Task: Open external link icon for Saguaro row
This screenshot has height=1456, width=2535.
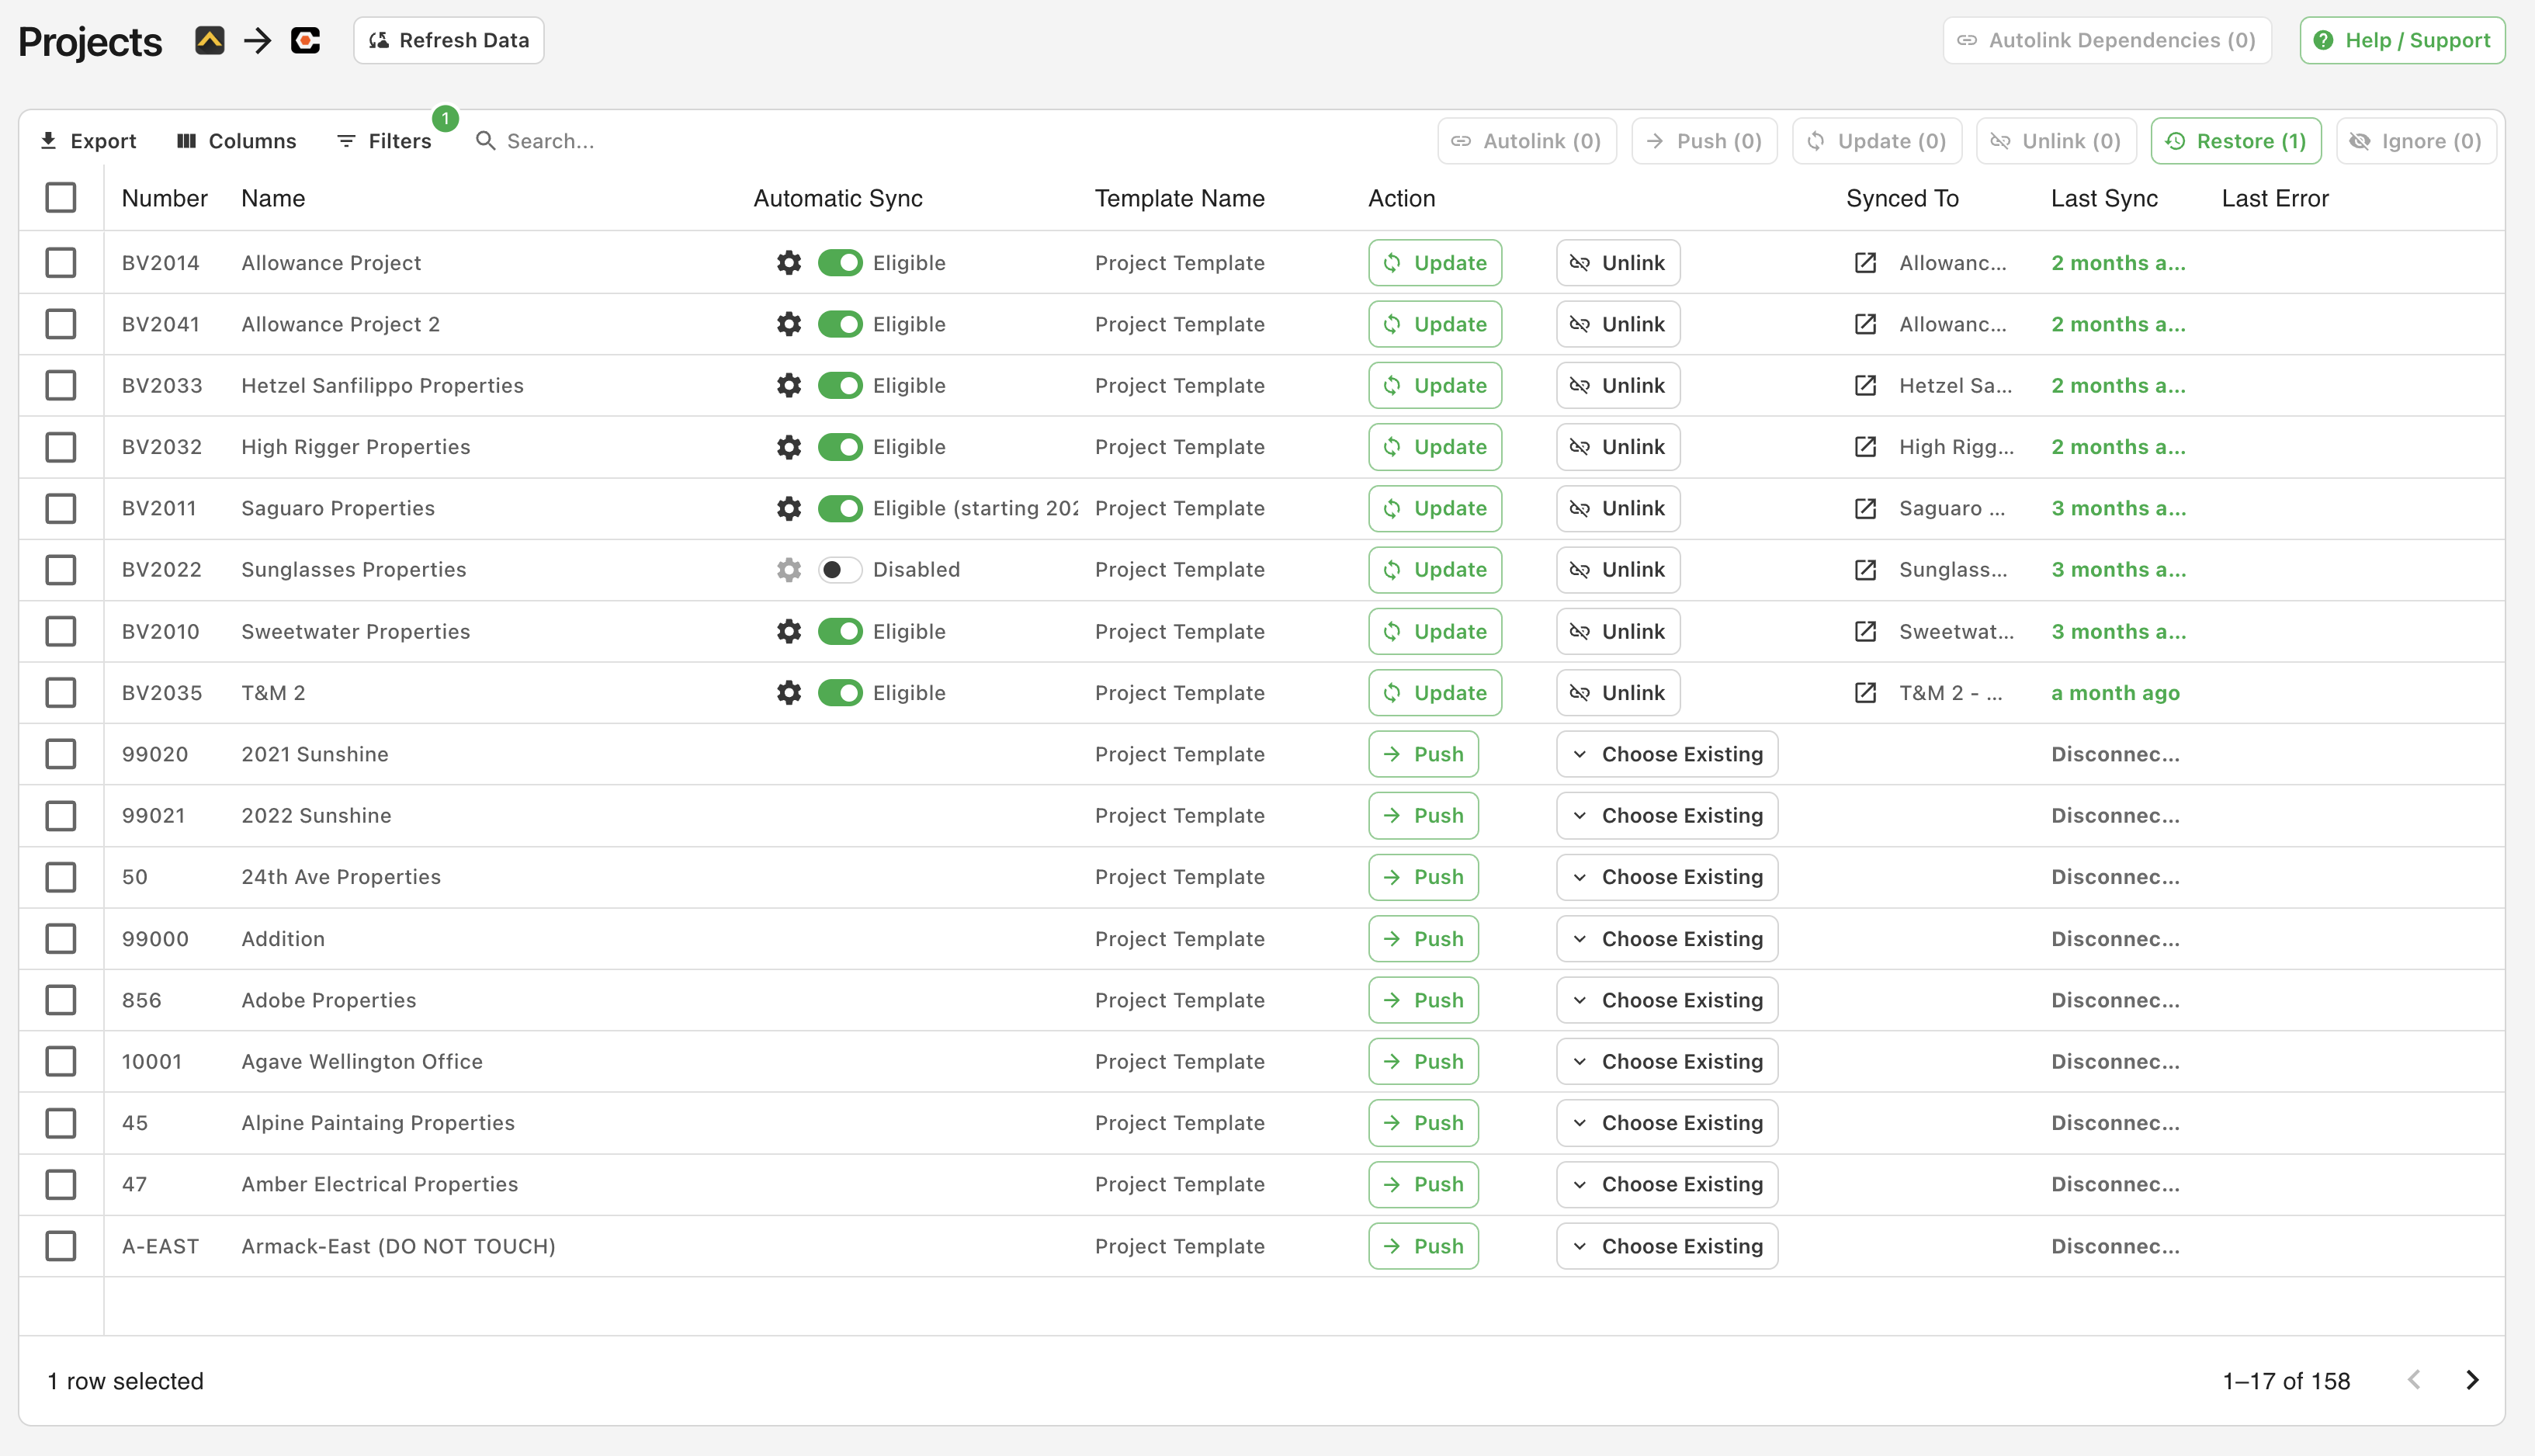Action: coord(1865,508)
